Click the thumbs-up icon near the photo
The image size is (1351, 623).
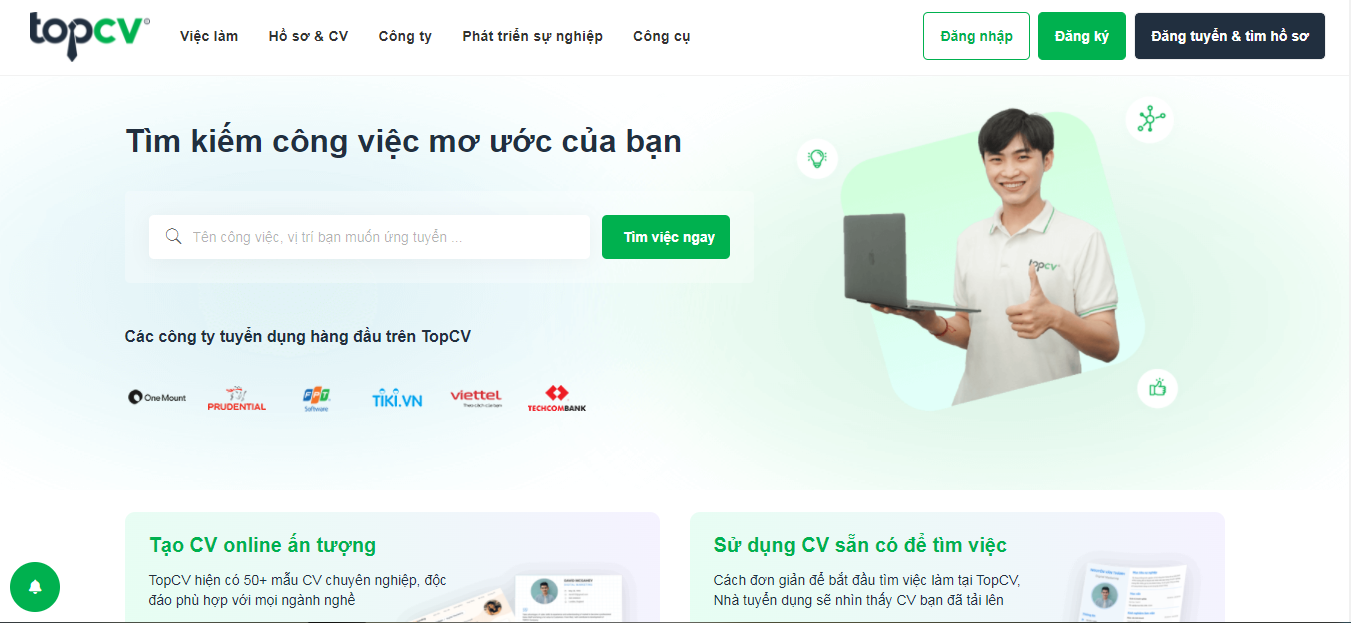[1158, 388]
